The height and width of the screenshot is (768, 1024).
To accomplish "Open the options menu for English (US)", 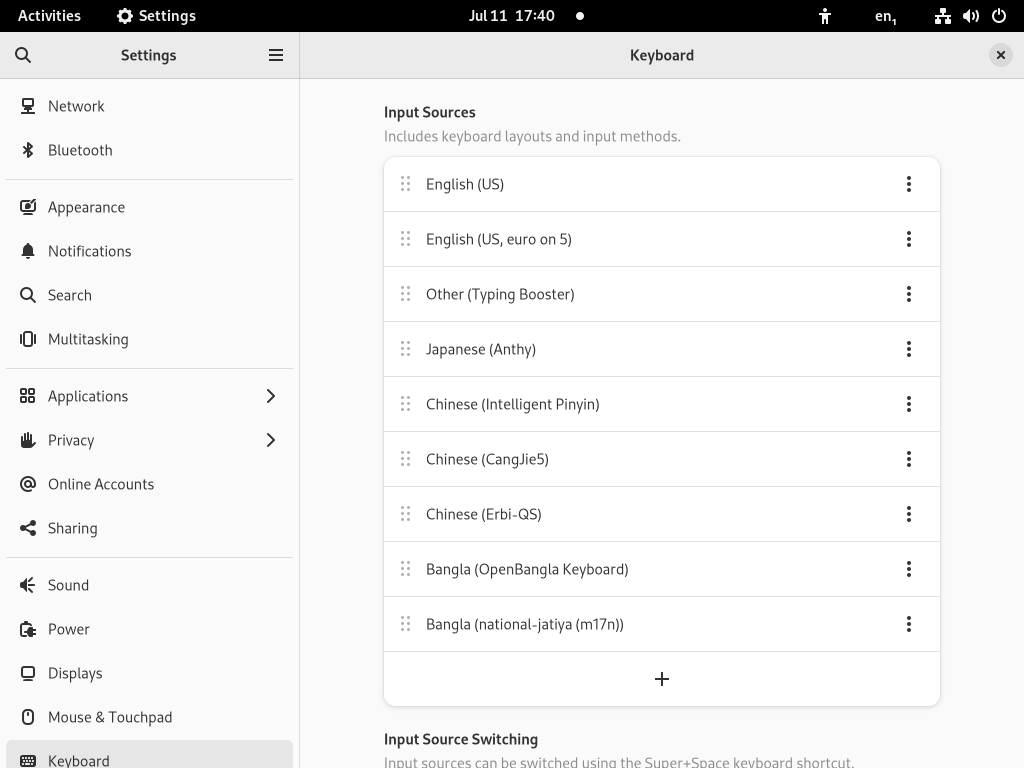I will pyautogui.click(x=909, y=183).
